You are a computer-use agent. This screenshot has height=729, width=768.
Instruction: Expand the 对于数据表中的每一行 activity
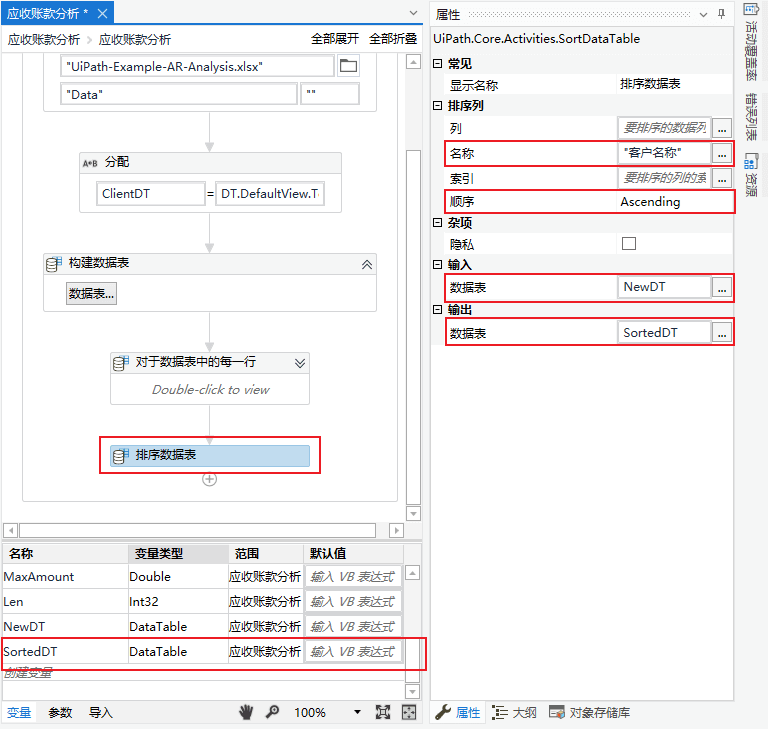tap(299, 363)
